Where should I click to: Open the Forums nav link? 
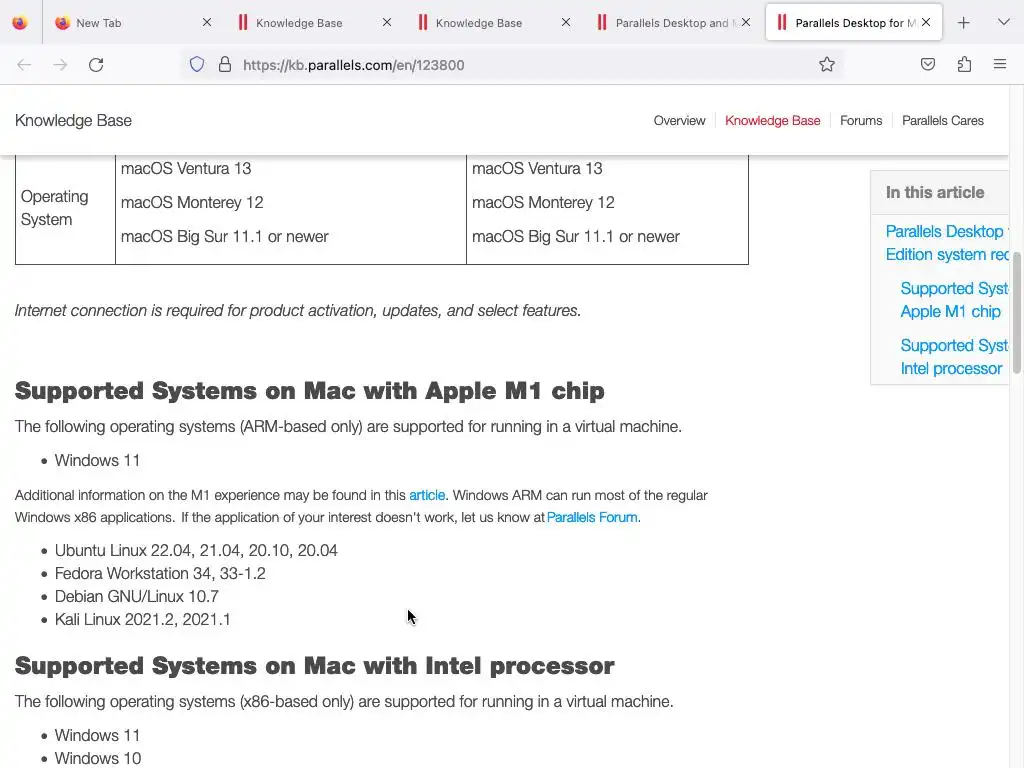click(861, 121)
